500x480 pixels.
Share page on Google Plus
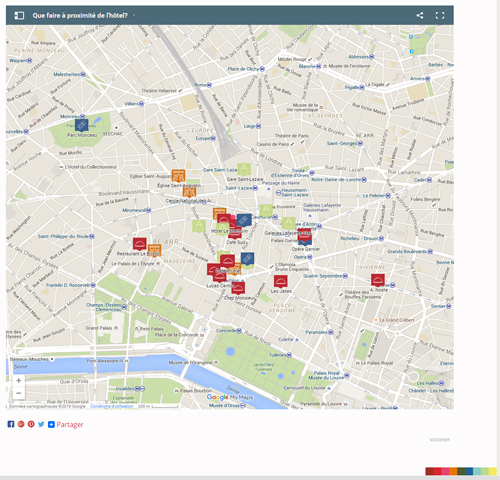click(x=21, y=424)
